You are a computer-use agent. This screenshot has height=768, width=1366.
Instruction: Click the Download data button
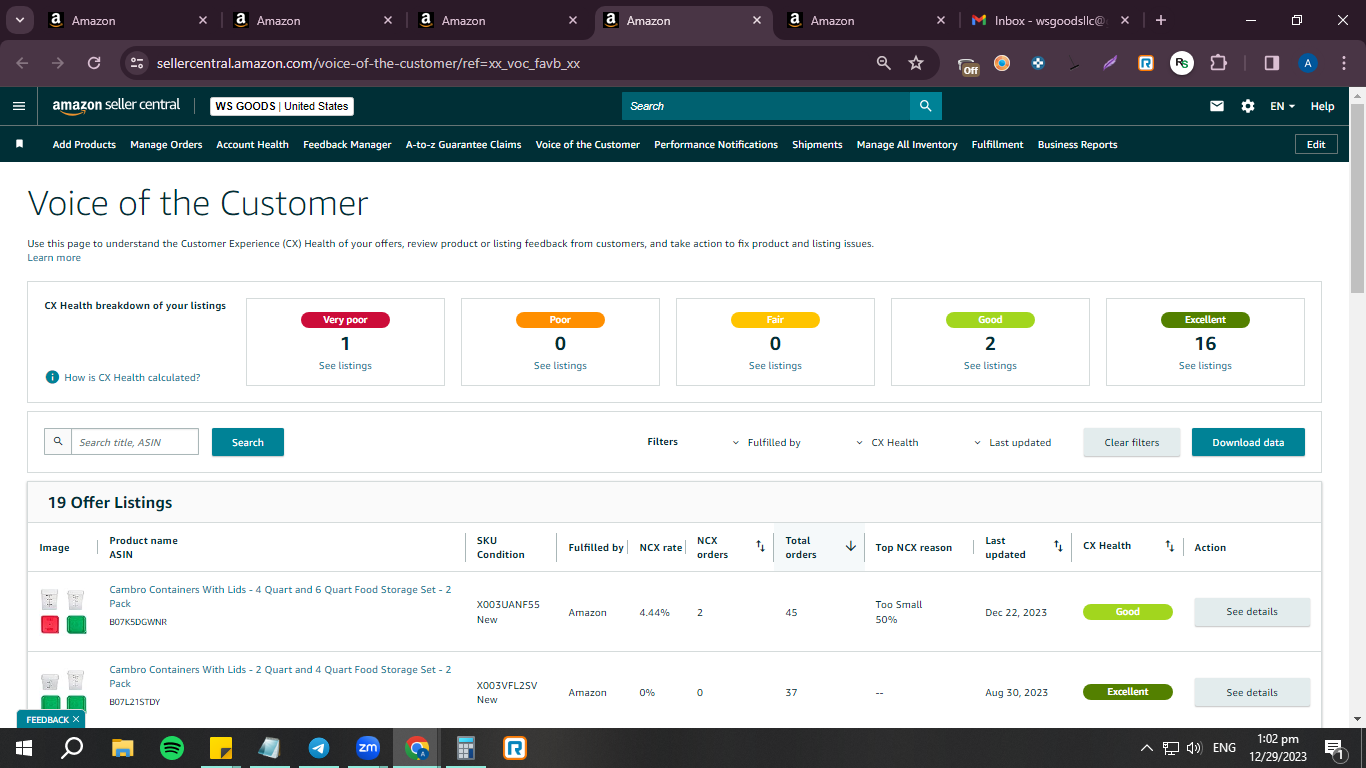point(1248,442)
